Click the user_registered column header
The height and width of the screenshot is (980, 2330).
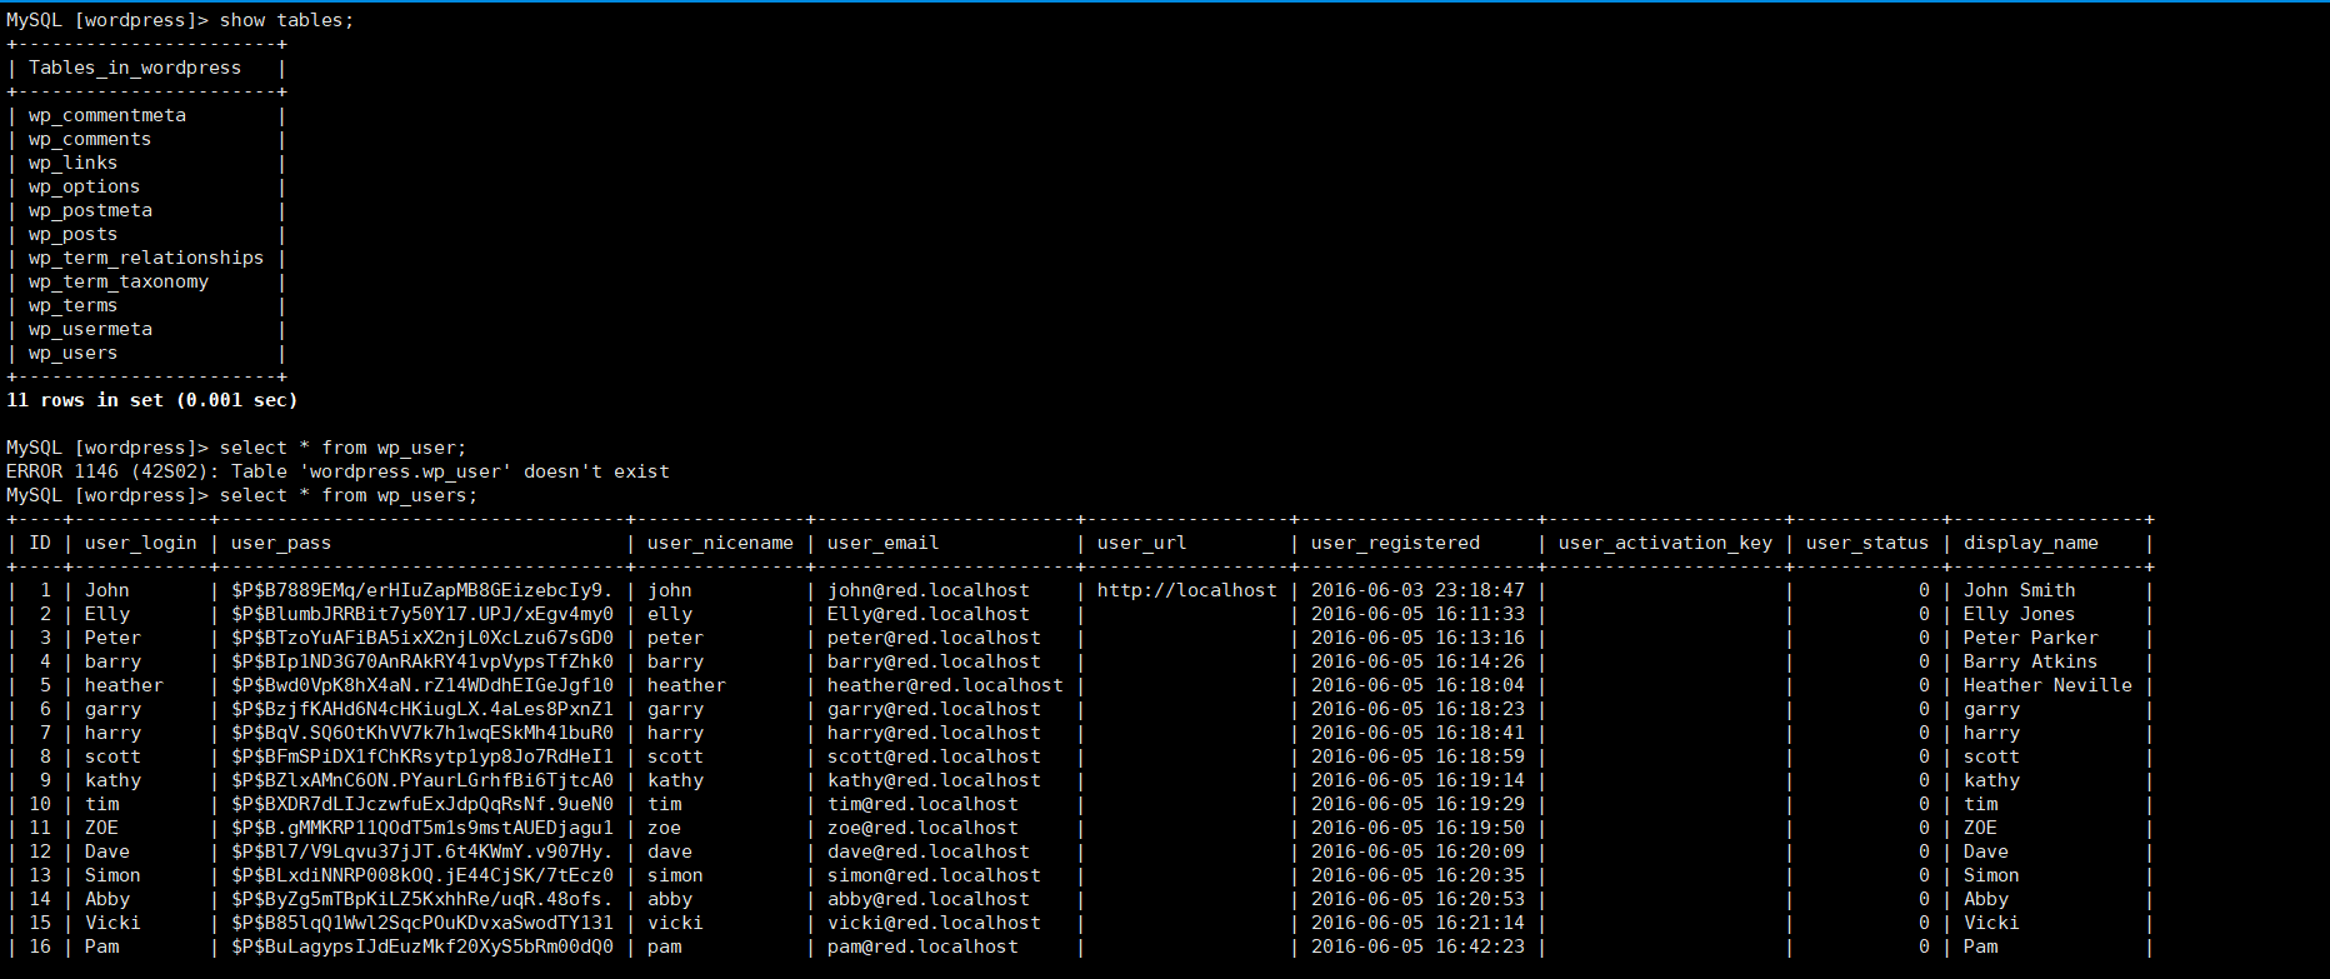coord(1395,543)
